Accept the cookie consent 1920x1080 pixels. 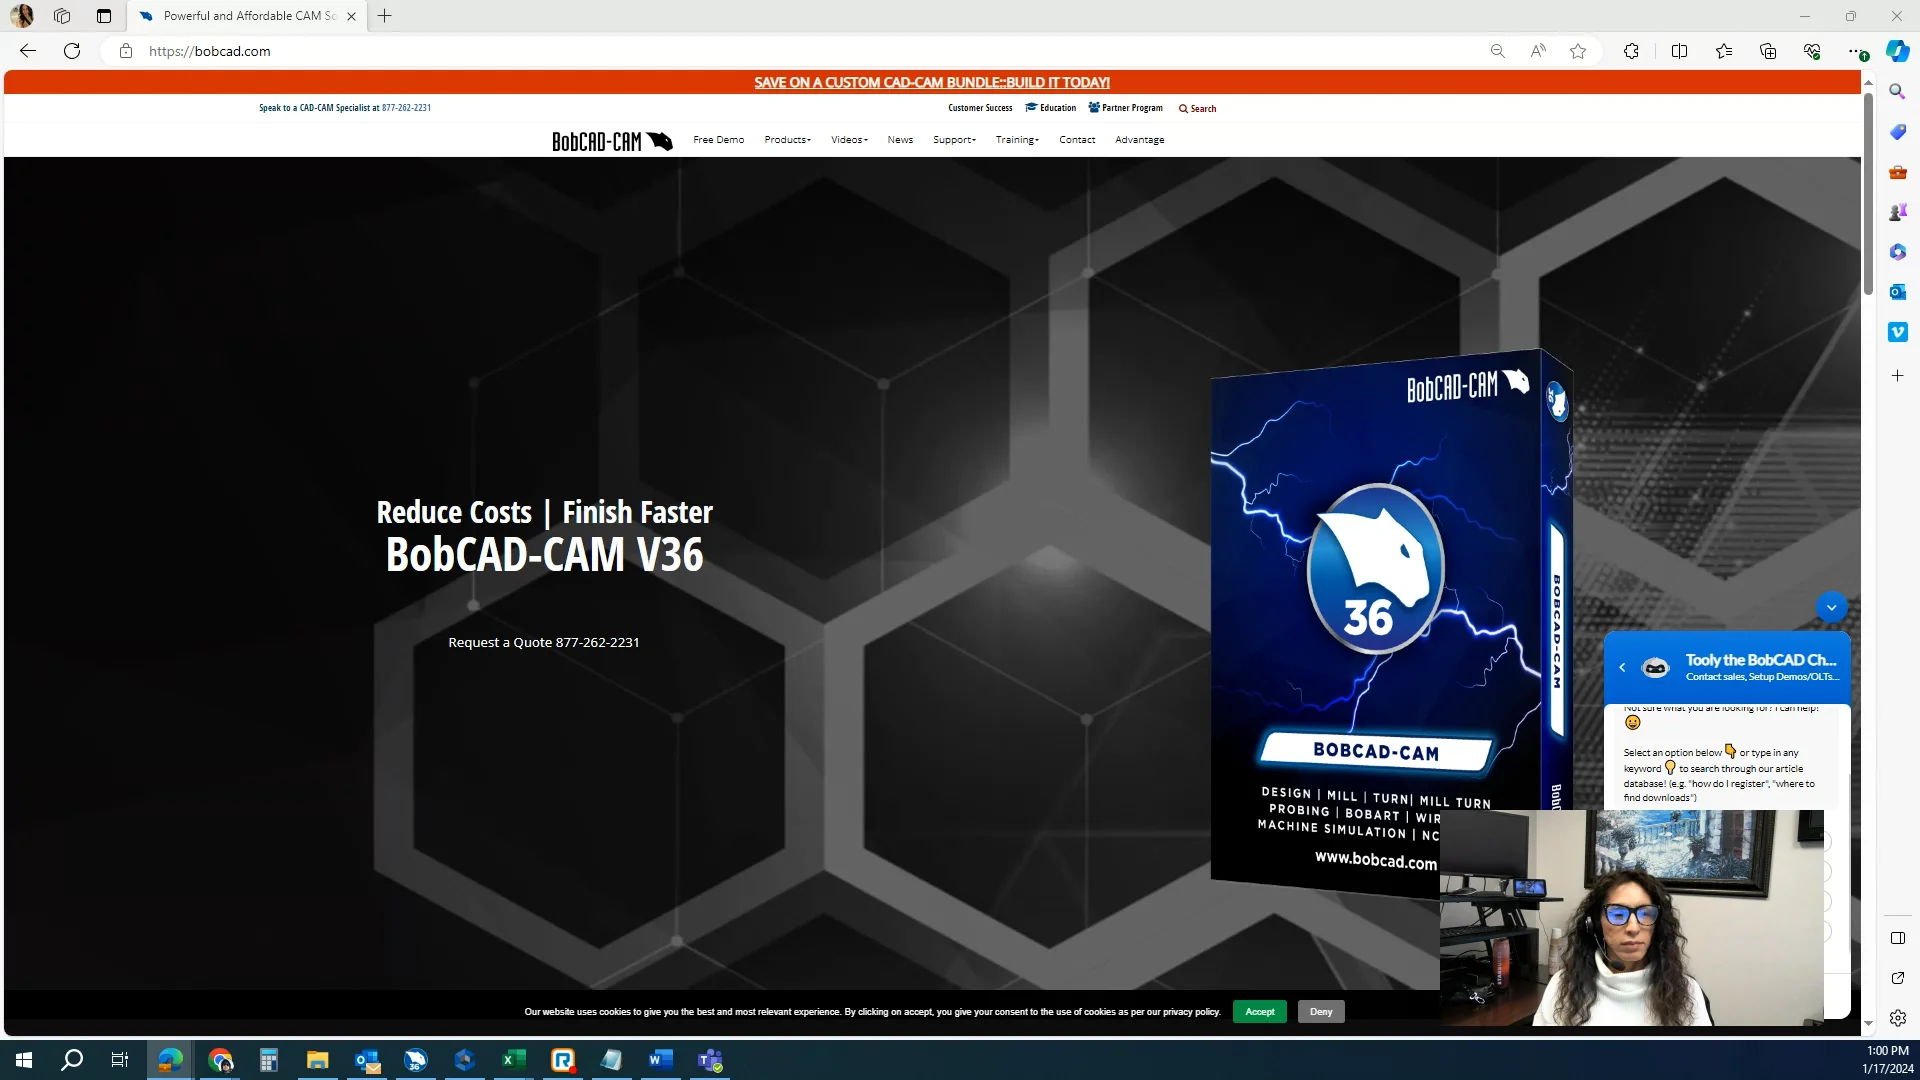[x=1259, y=1012]
